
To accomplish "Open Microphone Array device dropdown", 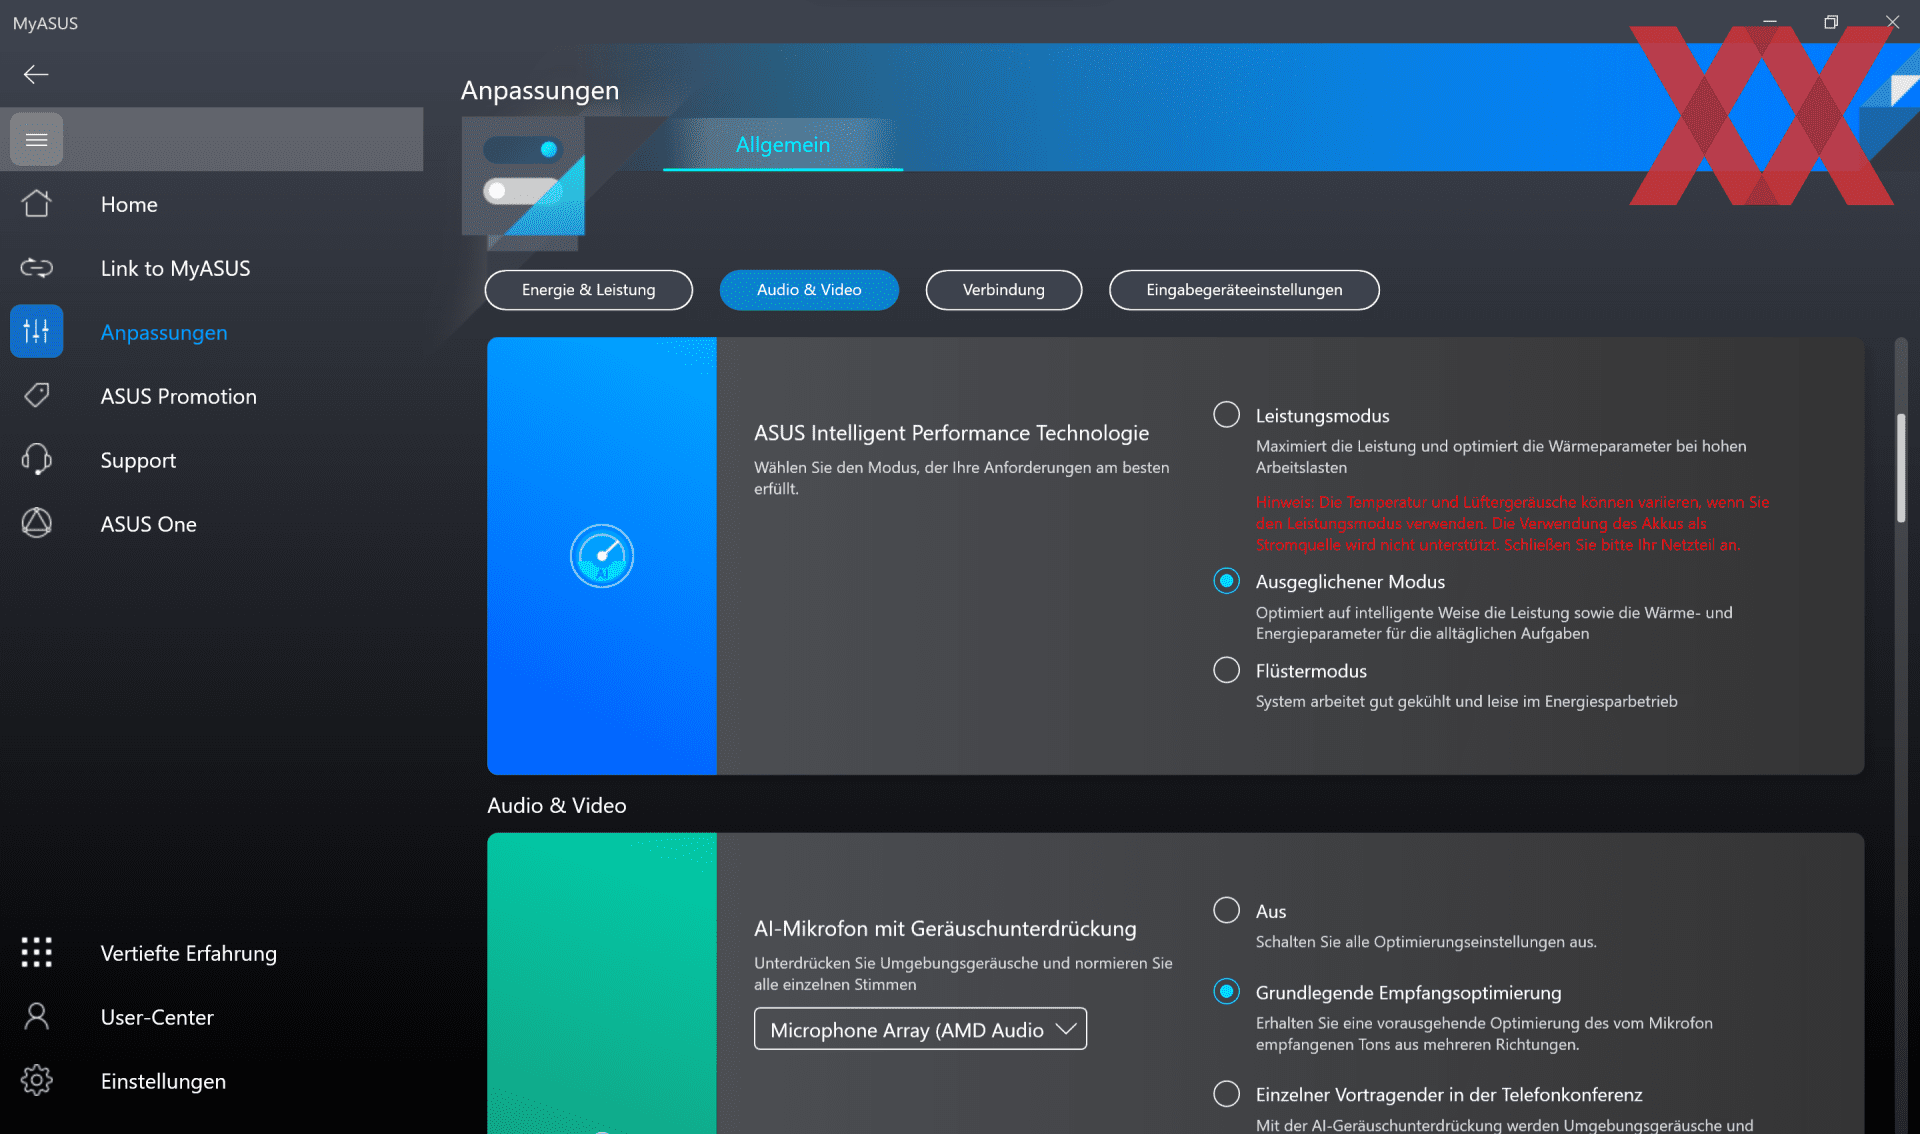I will click(x=920, y=1029).
